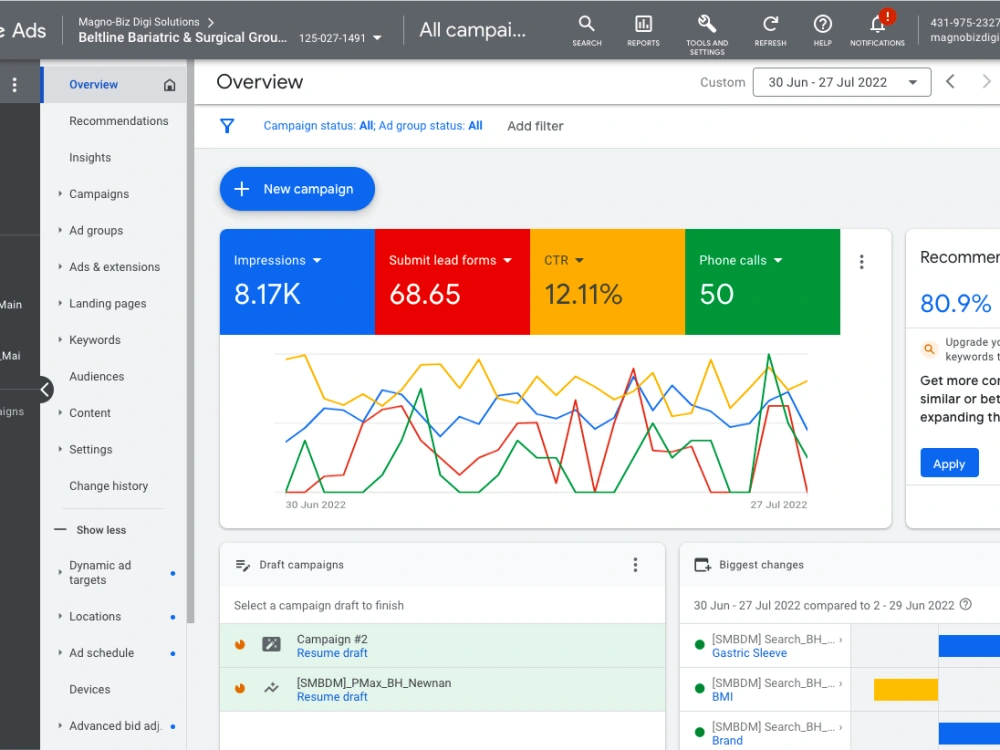Open the Reports icon
This screenshot has height=750, width=1000.
pyautogui.click(x=643, y=31)
